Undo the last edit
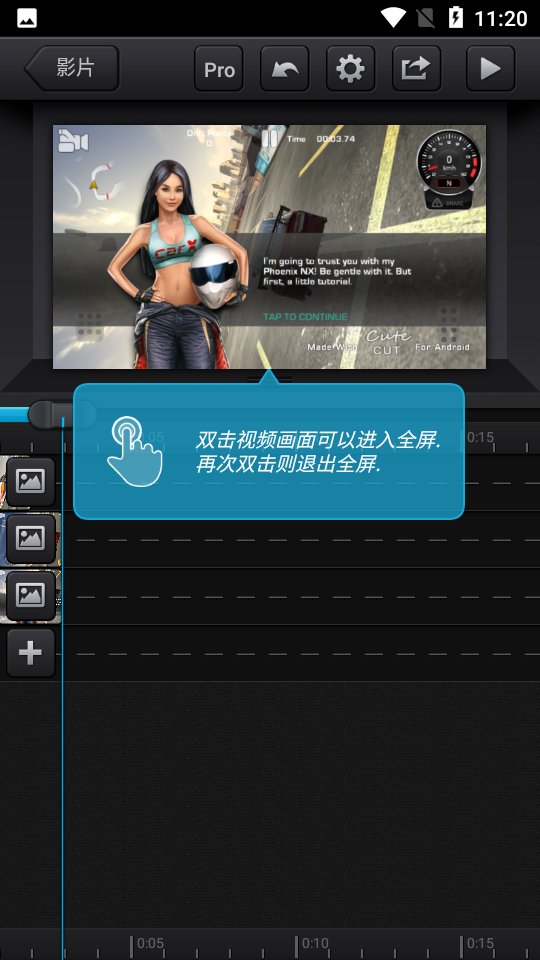This screenshot has height=960, width=540. (285, 69)
